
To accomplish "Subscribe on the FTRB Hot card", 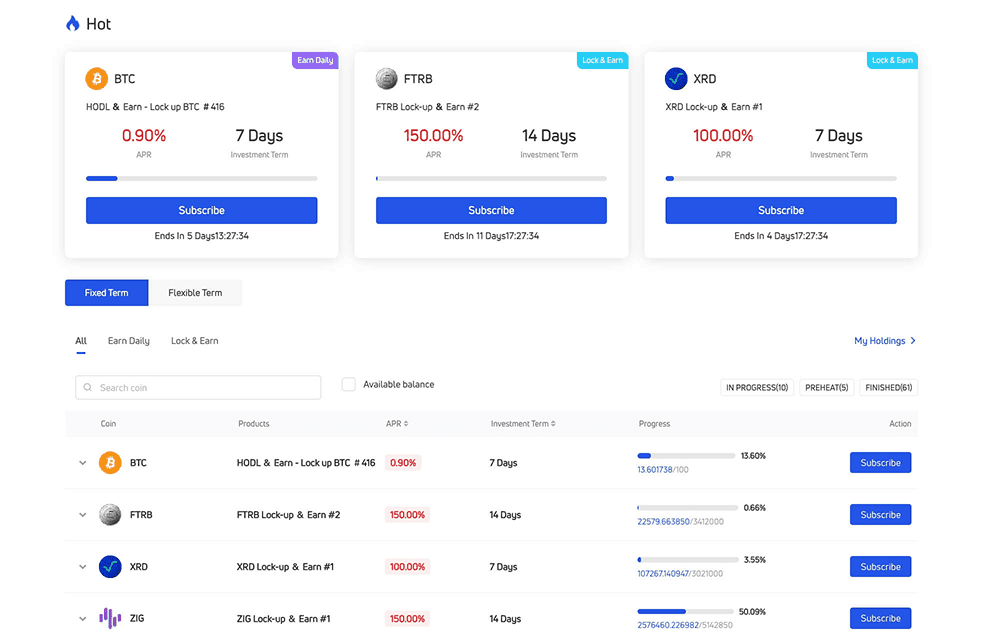I will coord(491,210).
